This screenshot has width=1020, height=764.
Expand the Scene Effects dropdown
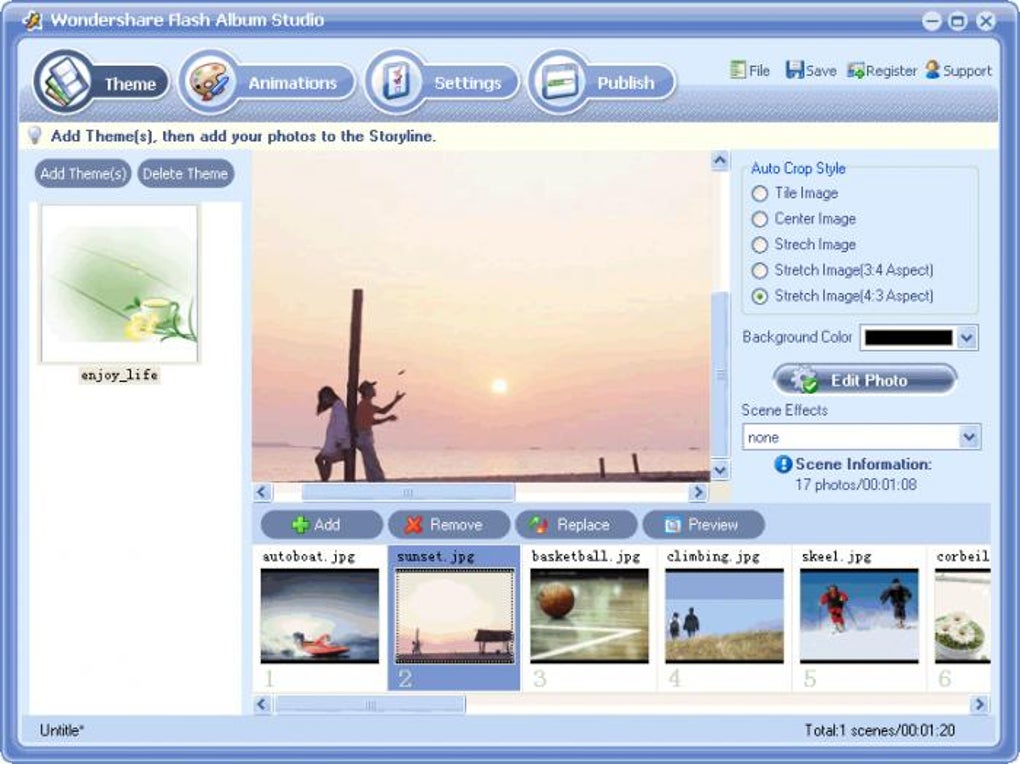[969, 437]
